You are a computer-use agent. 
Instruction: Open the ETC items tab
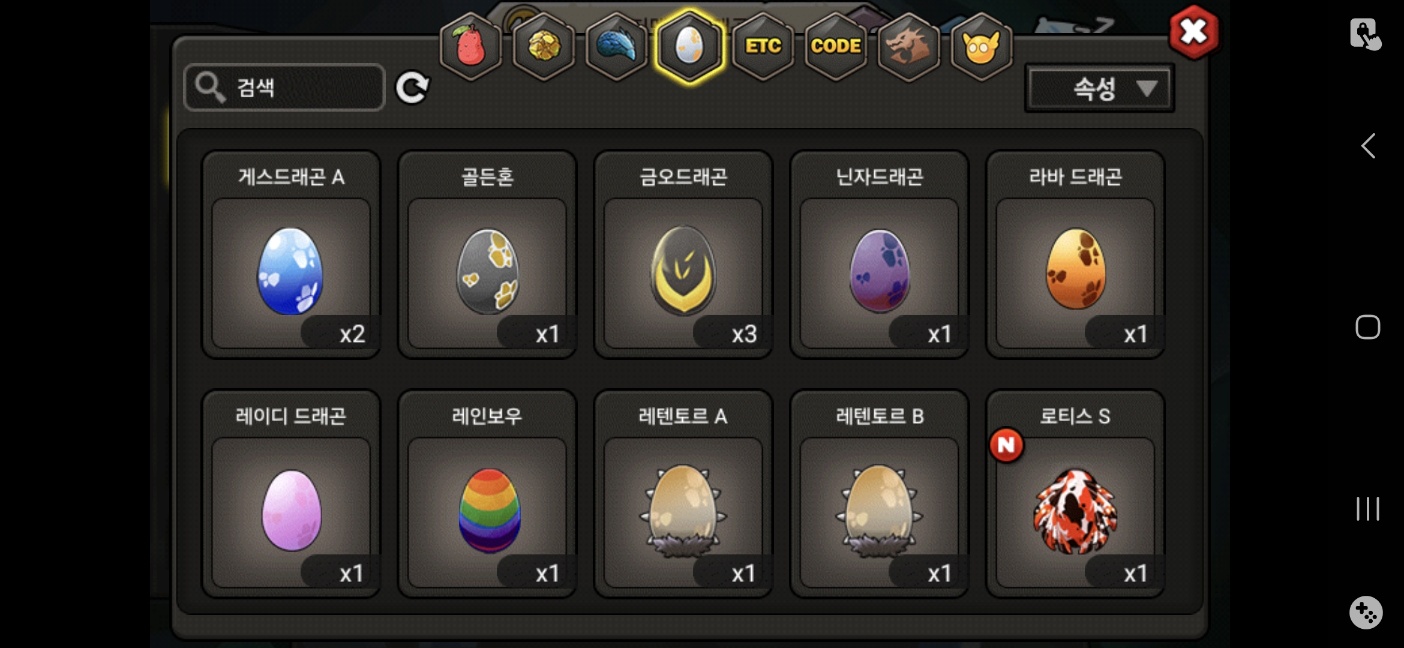coord(763,46)
